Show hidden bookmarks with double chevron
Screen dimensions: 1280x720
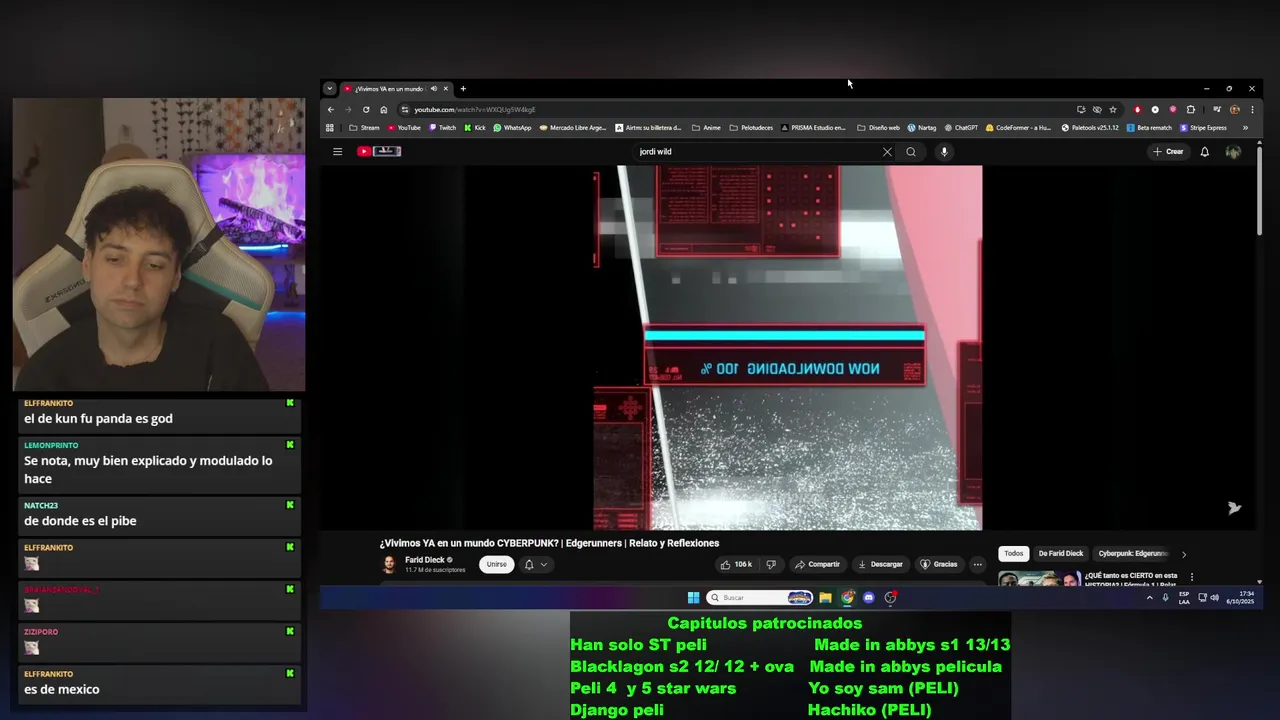point(1245,128)
